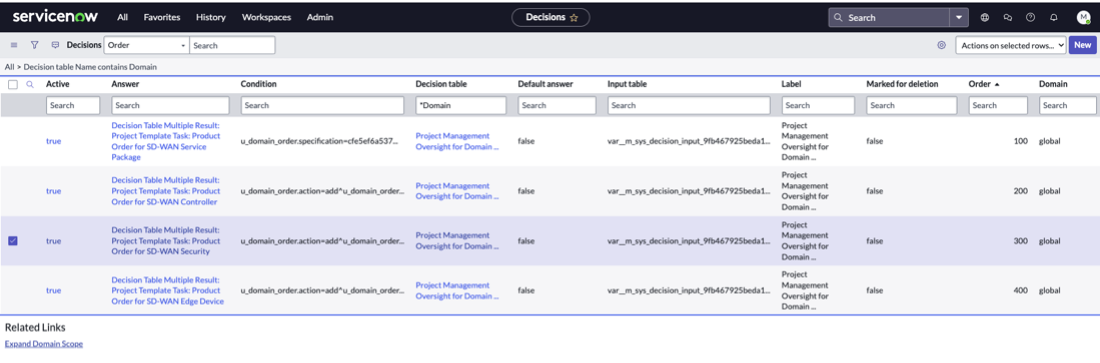Image resolution: width=1100 pixels, height=363 pixels.
Task: Click the Input table column search field
Action: [x=689, y=105]
